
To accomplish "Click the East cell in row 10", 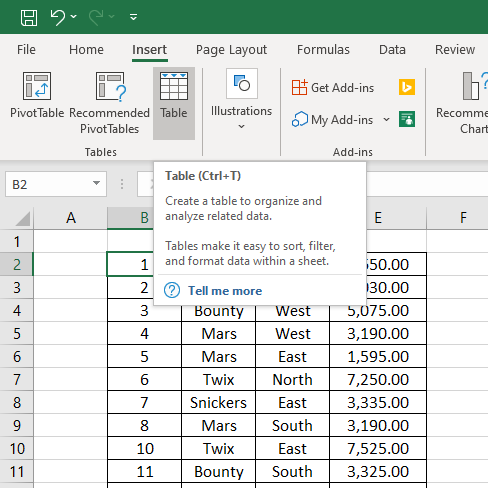I will pos(292,448).
